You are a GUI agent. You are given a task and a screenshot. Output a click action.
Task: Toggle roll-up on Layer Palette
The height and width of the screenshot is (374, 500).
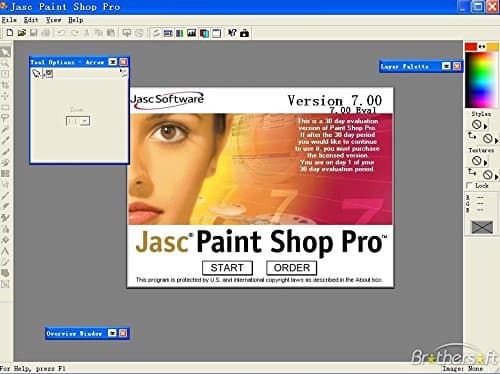446,66
